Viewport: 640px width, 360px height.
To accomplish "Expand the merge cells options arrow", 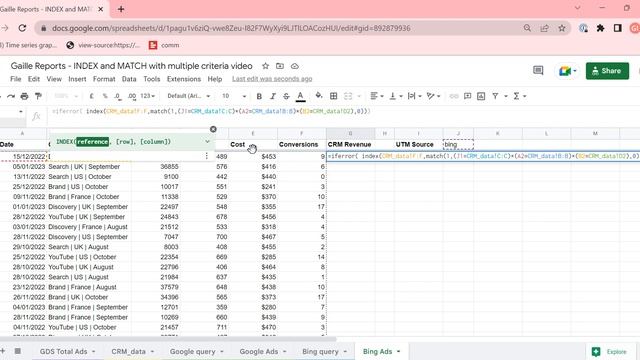I will 359,96.
